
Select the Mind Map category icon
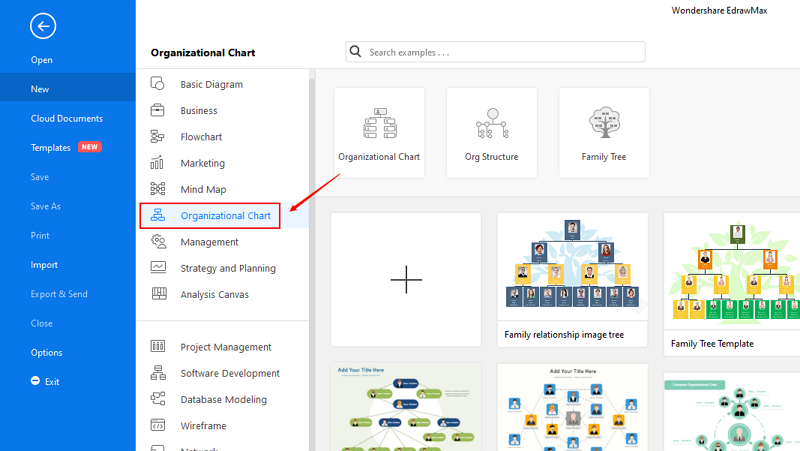click(158, 189)
